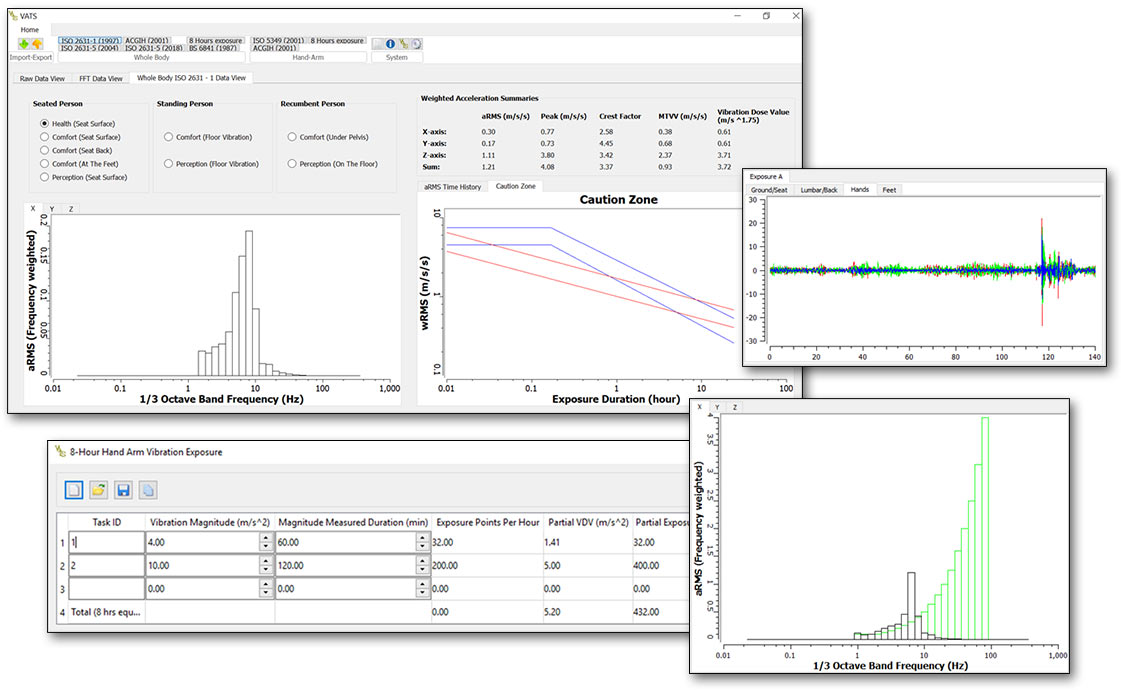
Task: Open Feet tab in Exposure A window
Action: [x=889, y=190]
